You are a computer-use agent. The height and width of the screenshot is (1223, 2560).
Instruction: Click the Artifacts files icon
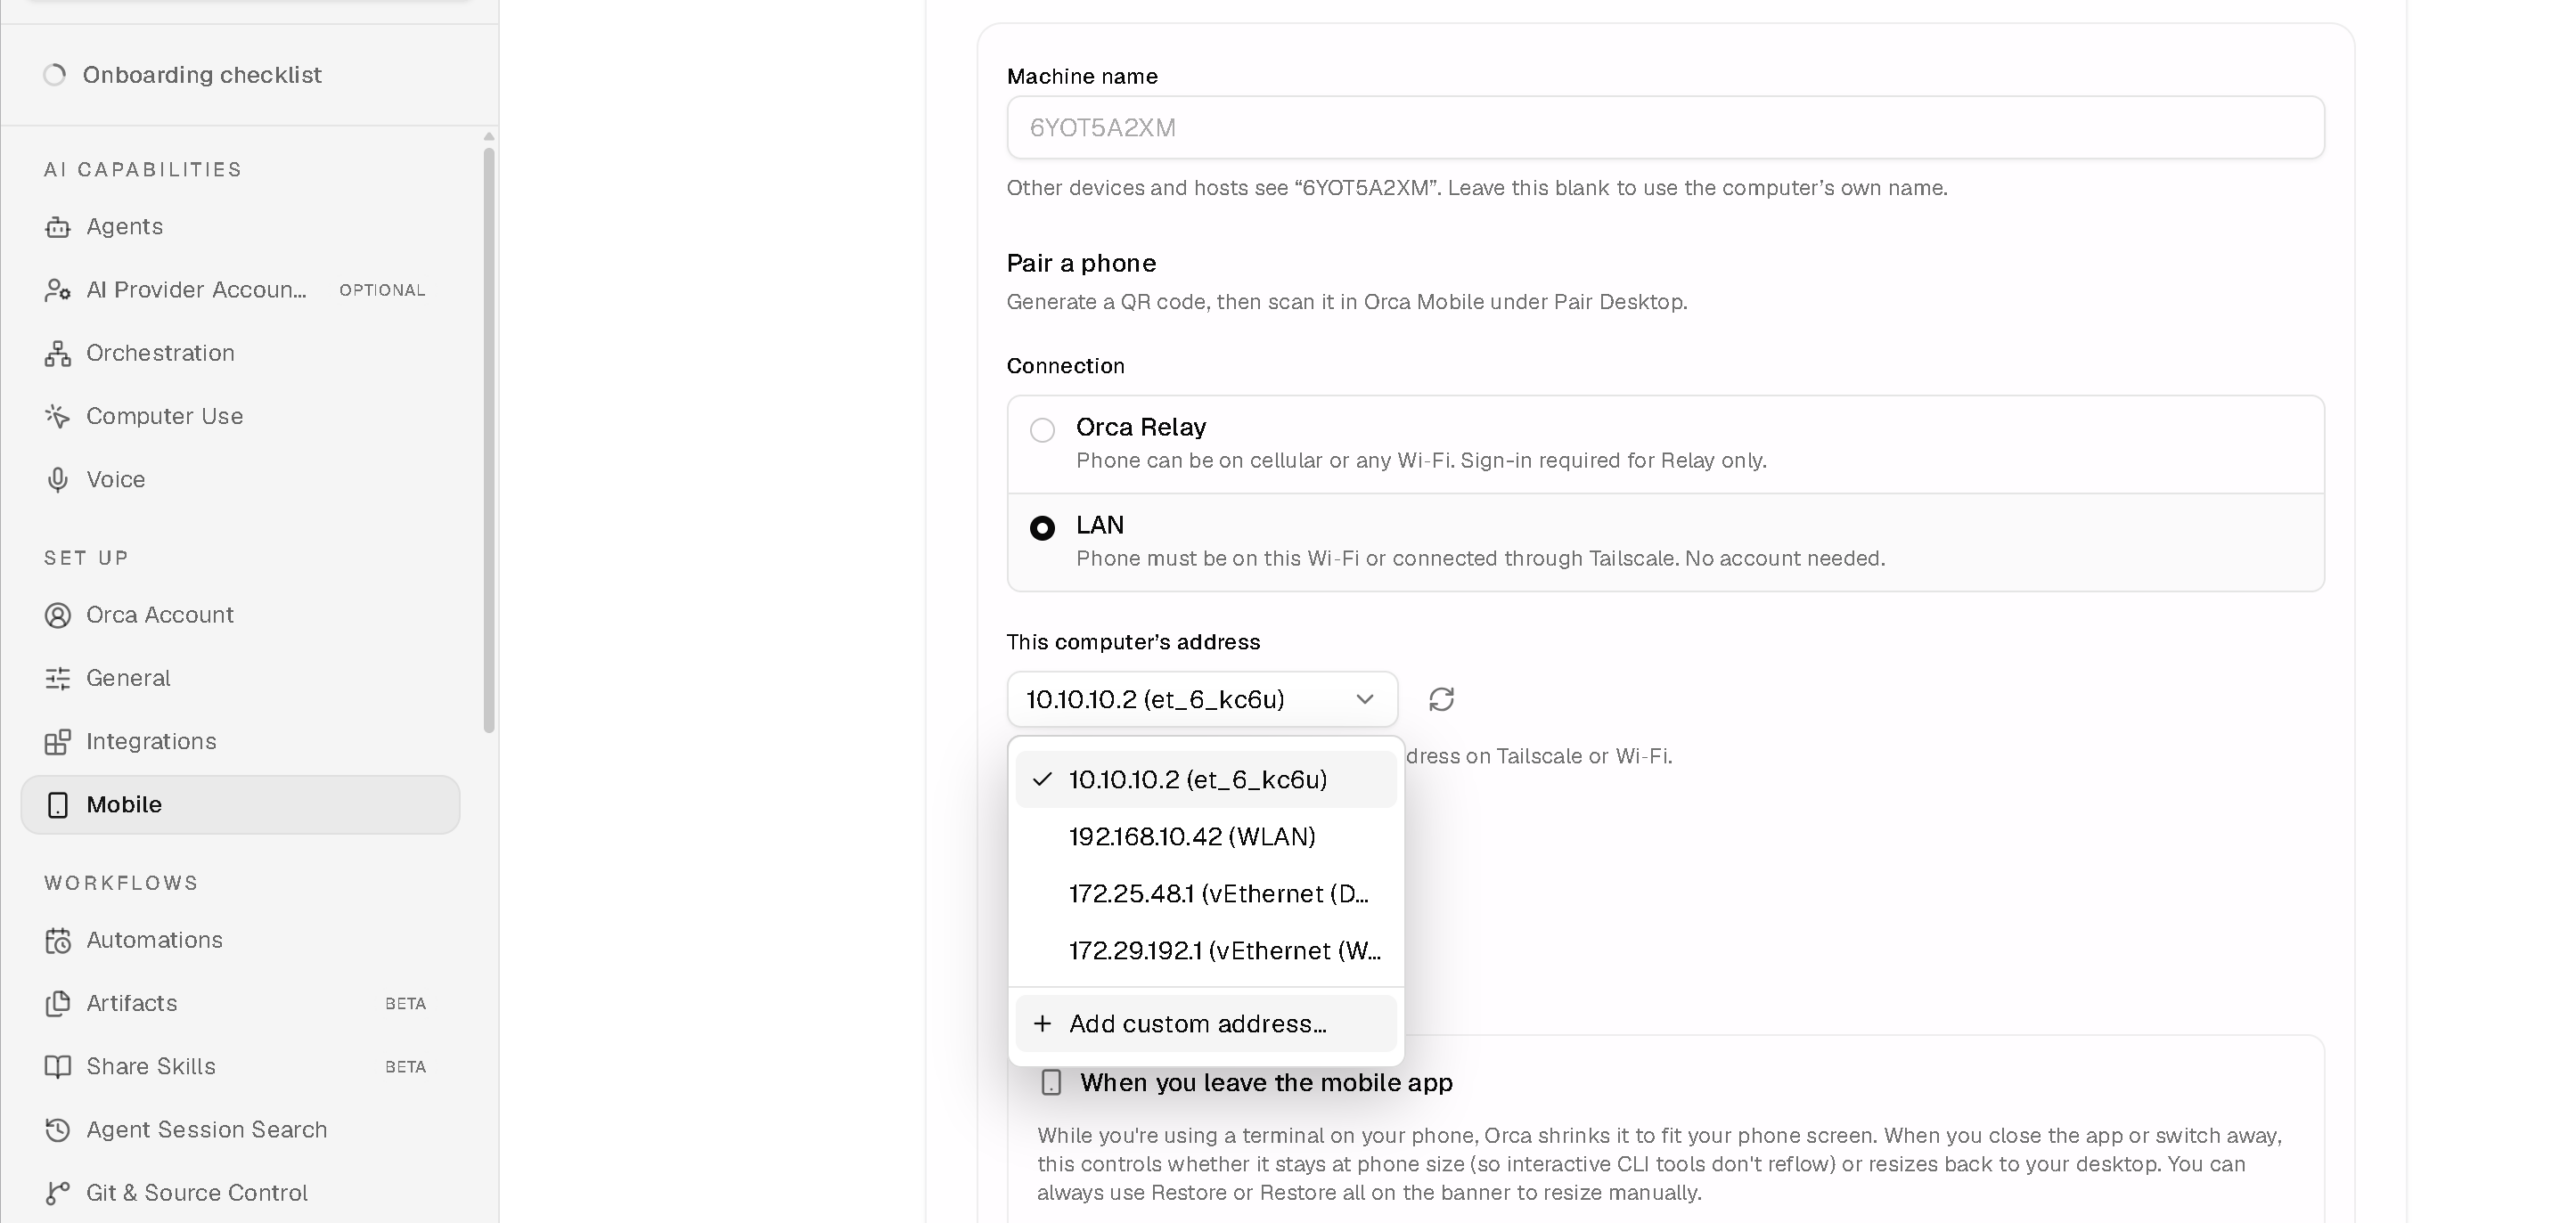58,1003
